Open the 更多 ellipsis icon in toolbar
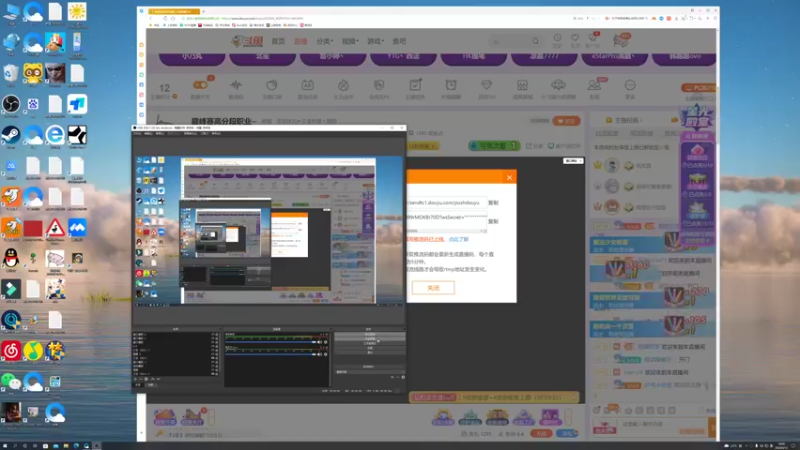 click(630, 85)
